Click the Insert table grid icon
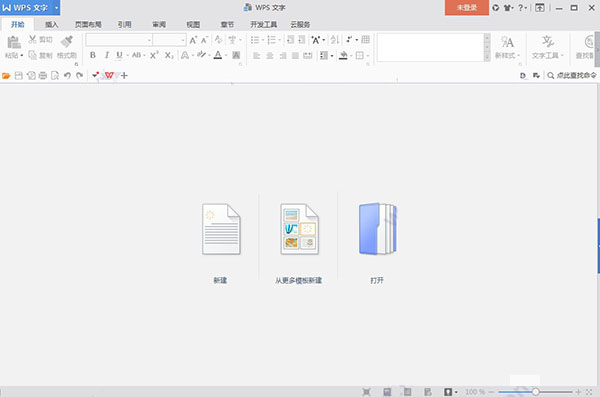The height and width of the screenshot is (397, 600). [365, 40]
